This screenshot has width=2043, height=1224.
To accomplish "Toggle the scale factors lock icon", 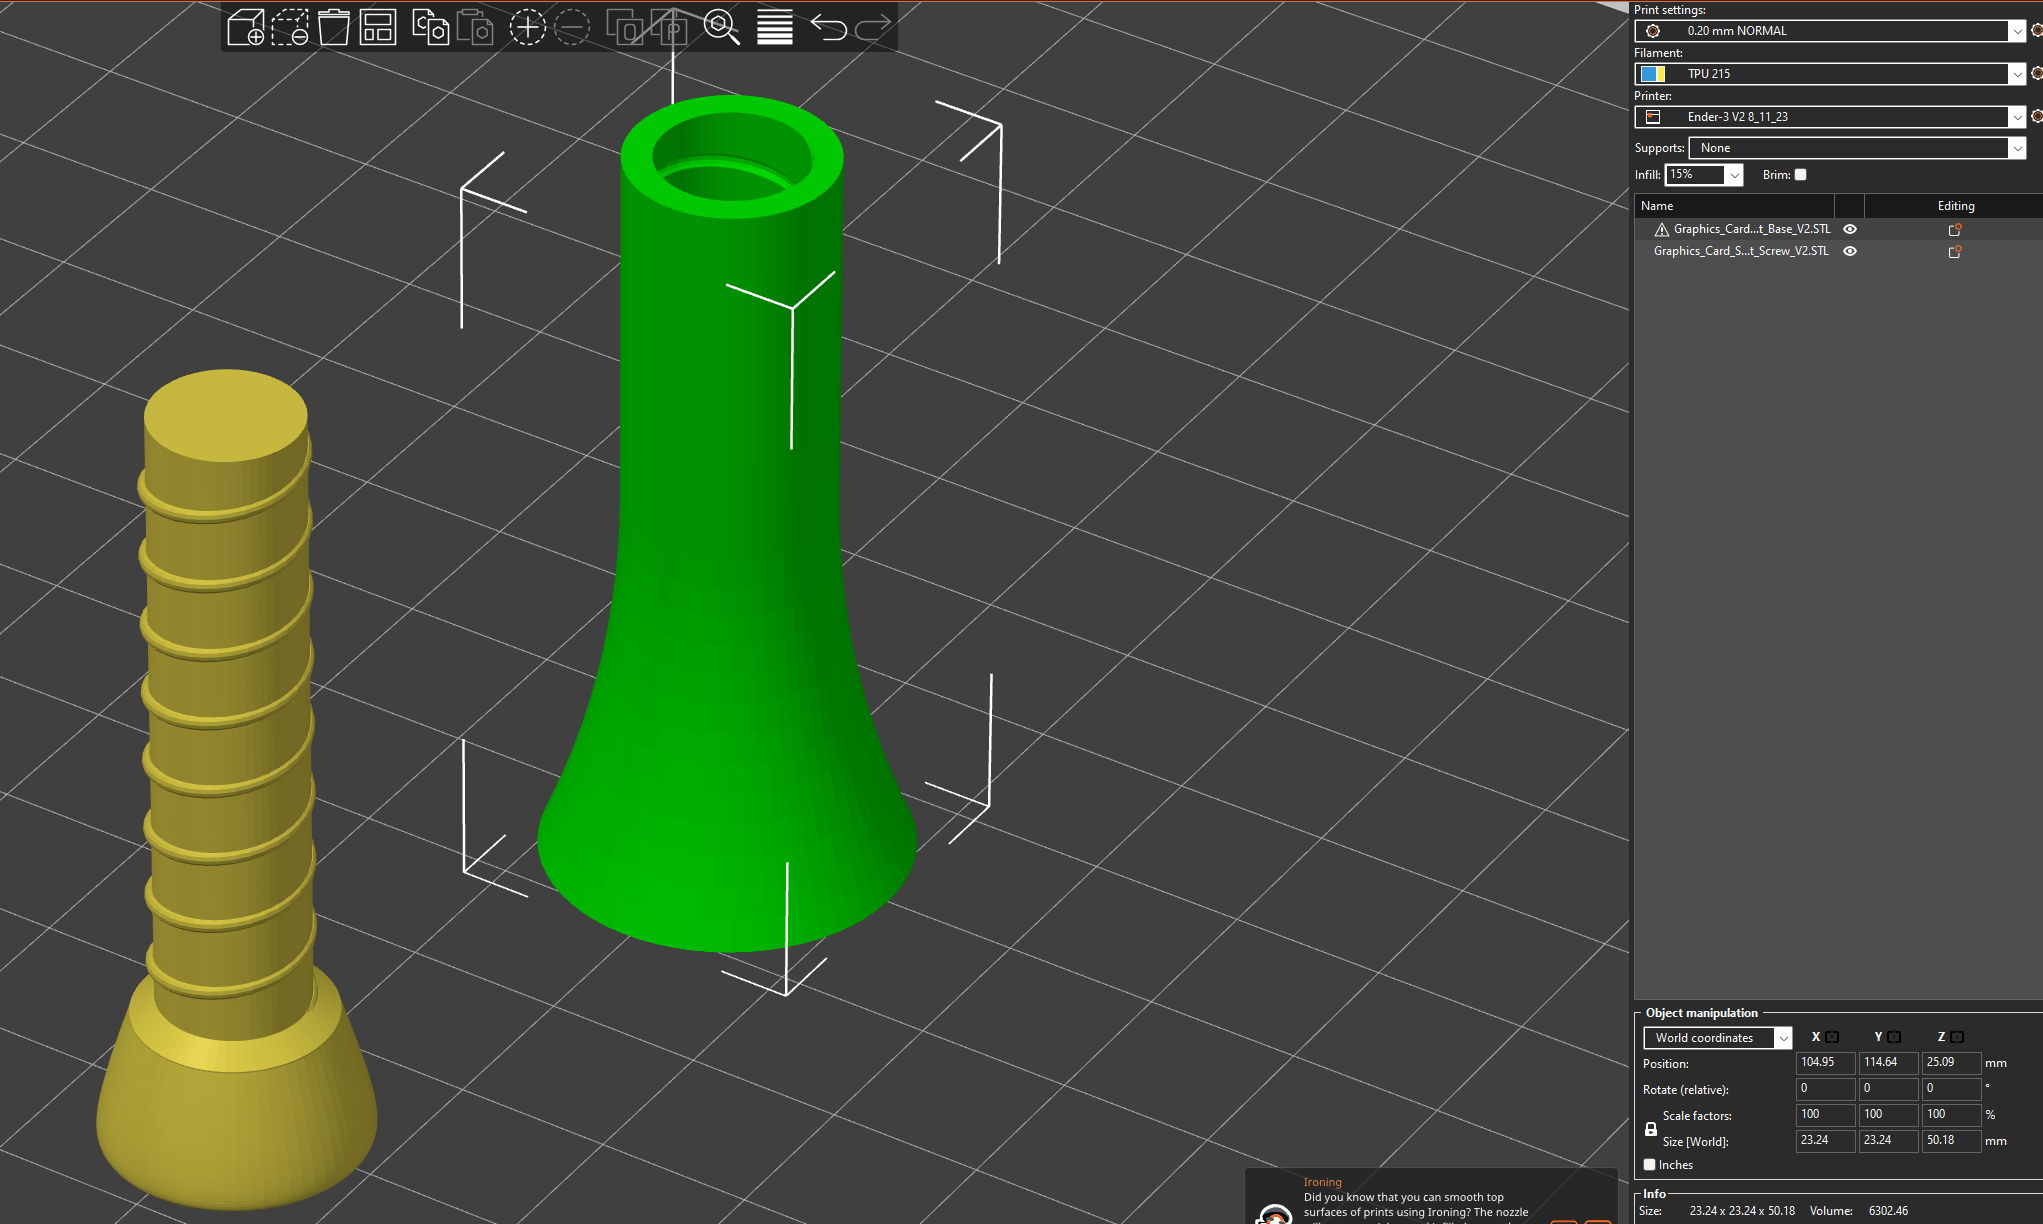I will [1651, 1129].
